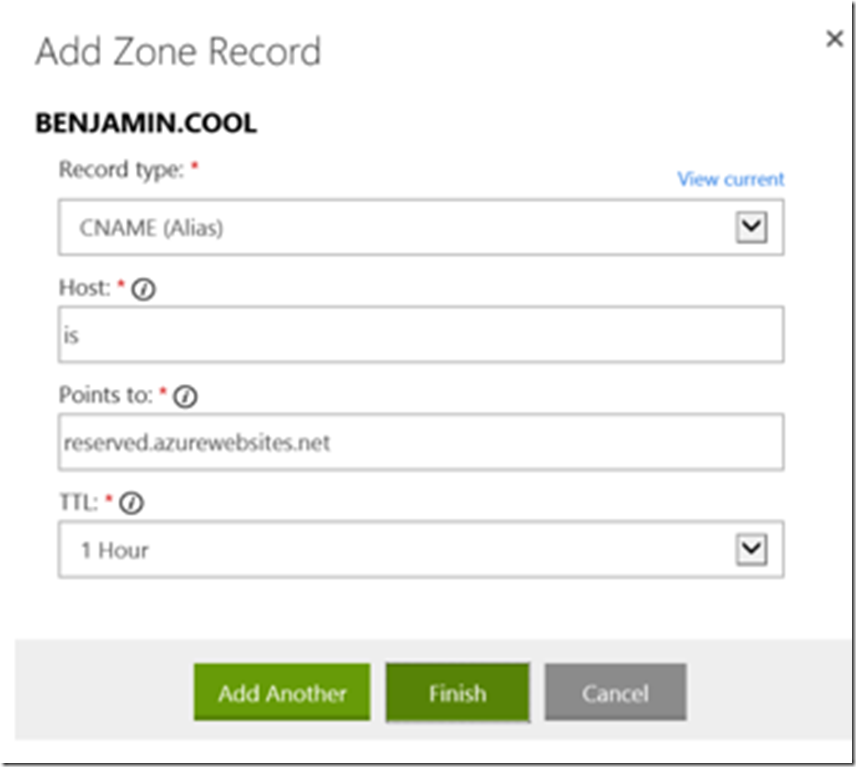The image size is (856, 767).
Task: Focus the Host input field containing 'is'
Action: 420,335
